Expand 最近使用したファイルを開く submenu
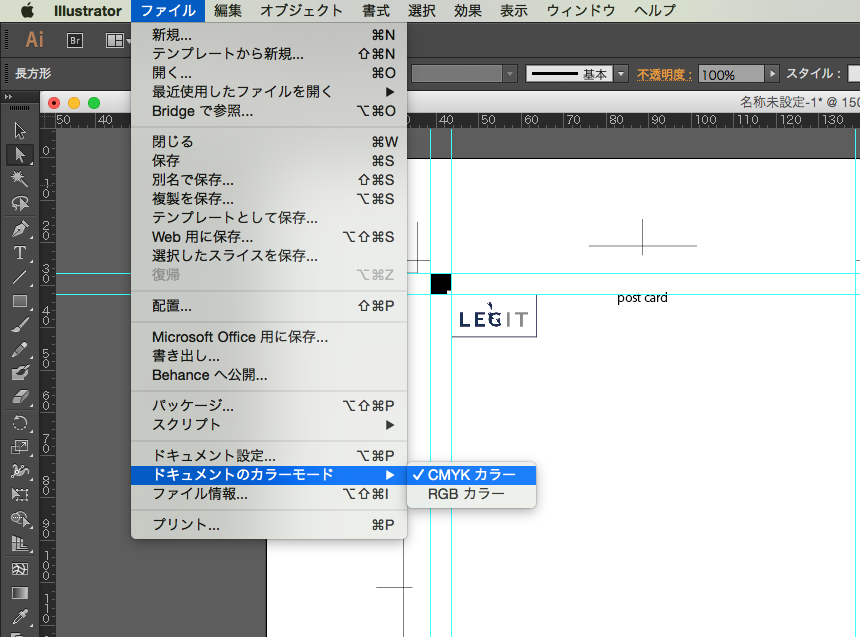 269,92
